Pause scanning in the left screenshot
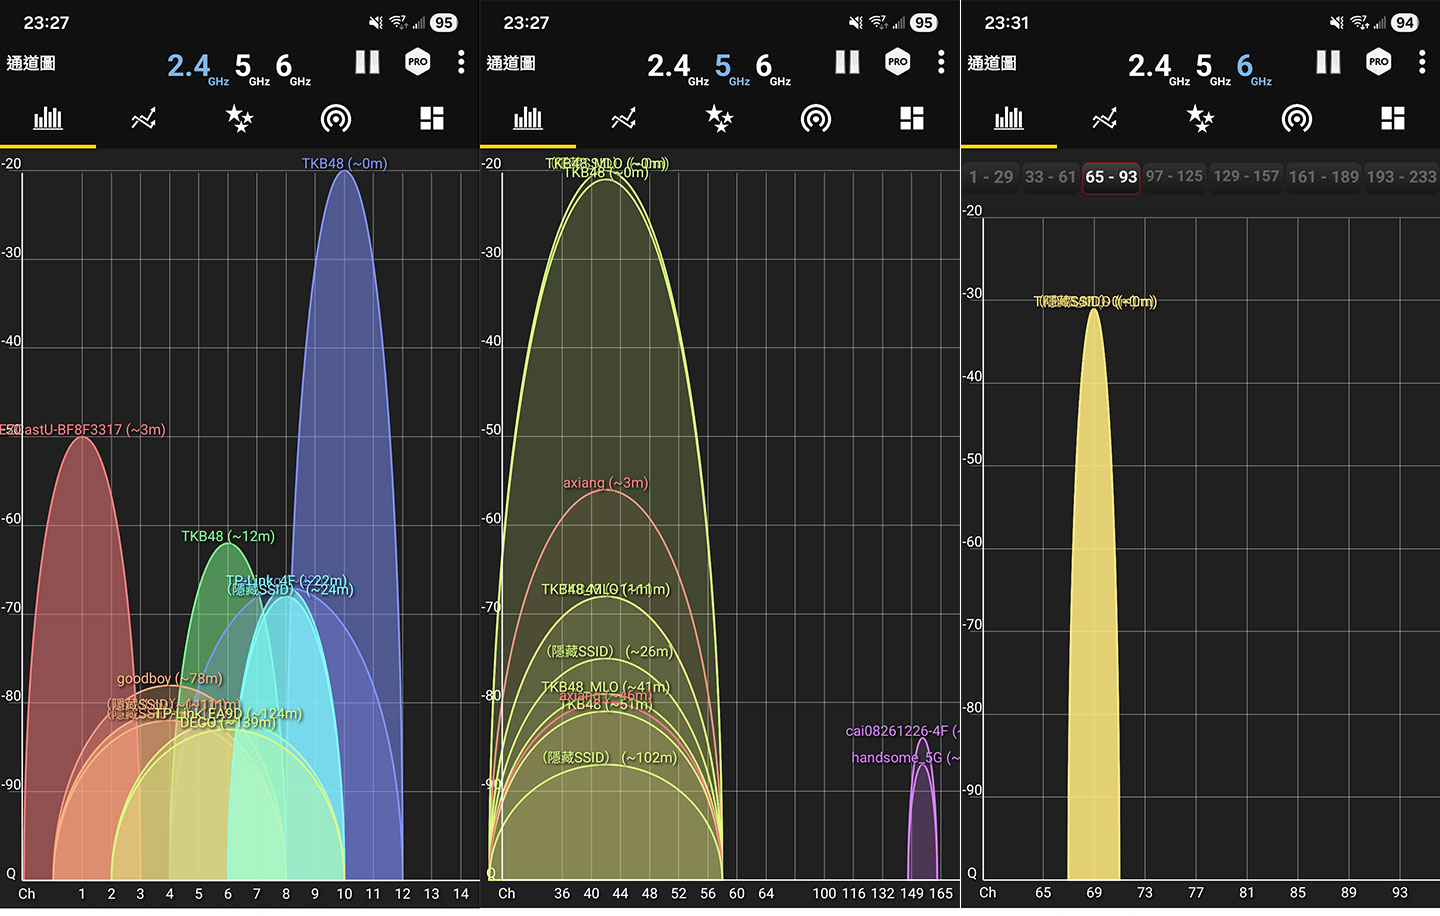The width and height of the screenshot is (1440, 916). pyautogui.click(x=367, y=63)
